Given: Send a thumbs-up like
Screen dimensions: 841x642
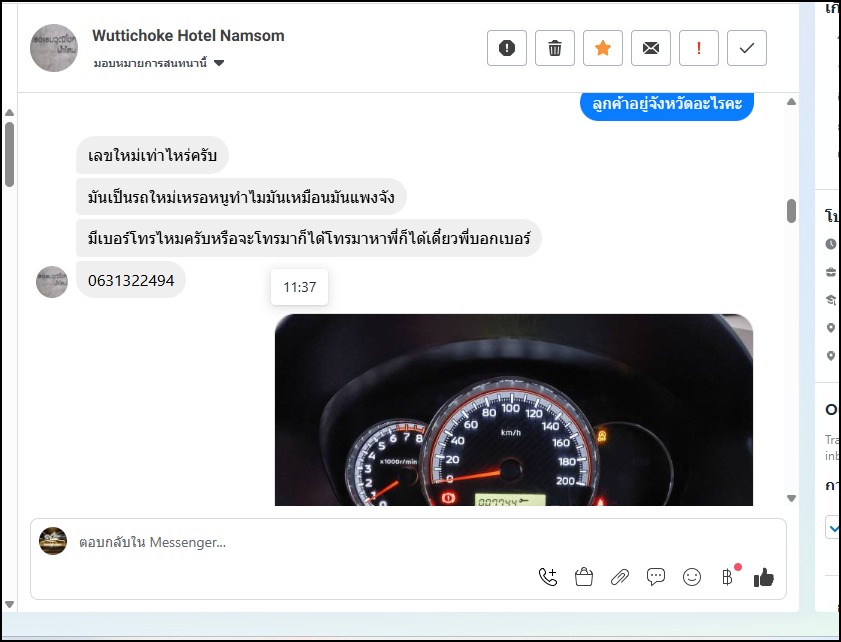Looking at the screenshot, I should coord(764,577).
